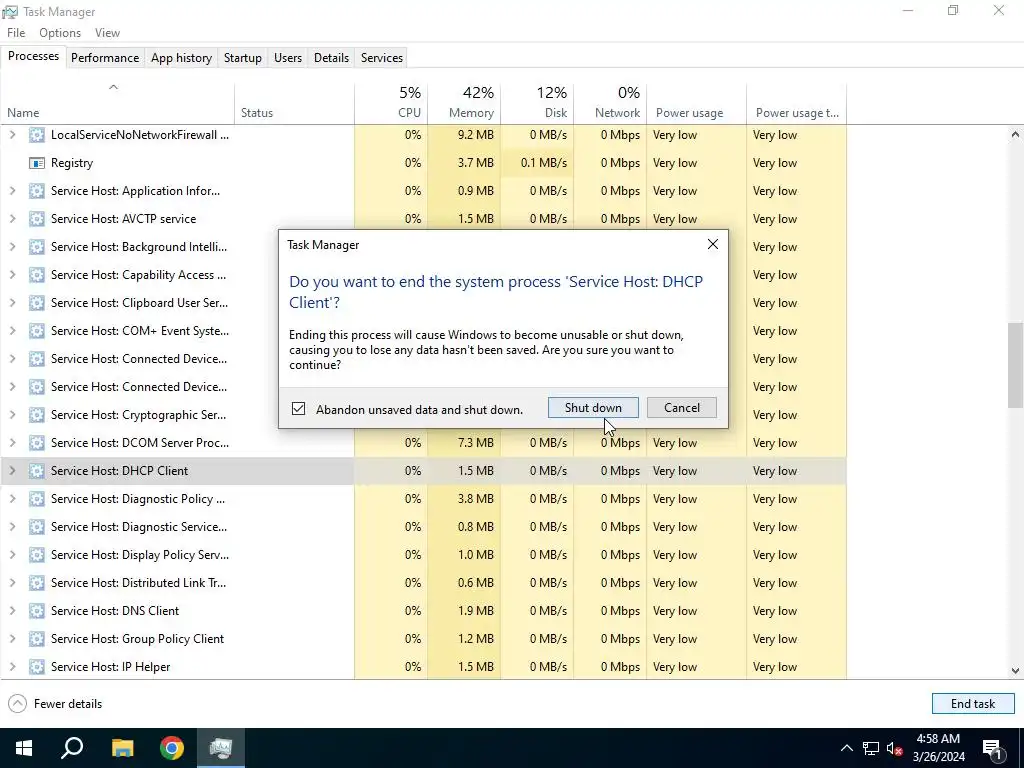
Task: Expand the LocalServiceNoNetworkFirewall process group
Action: [12, 135]
